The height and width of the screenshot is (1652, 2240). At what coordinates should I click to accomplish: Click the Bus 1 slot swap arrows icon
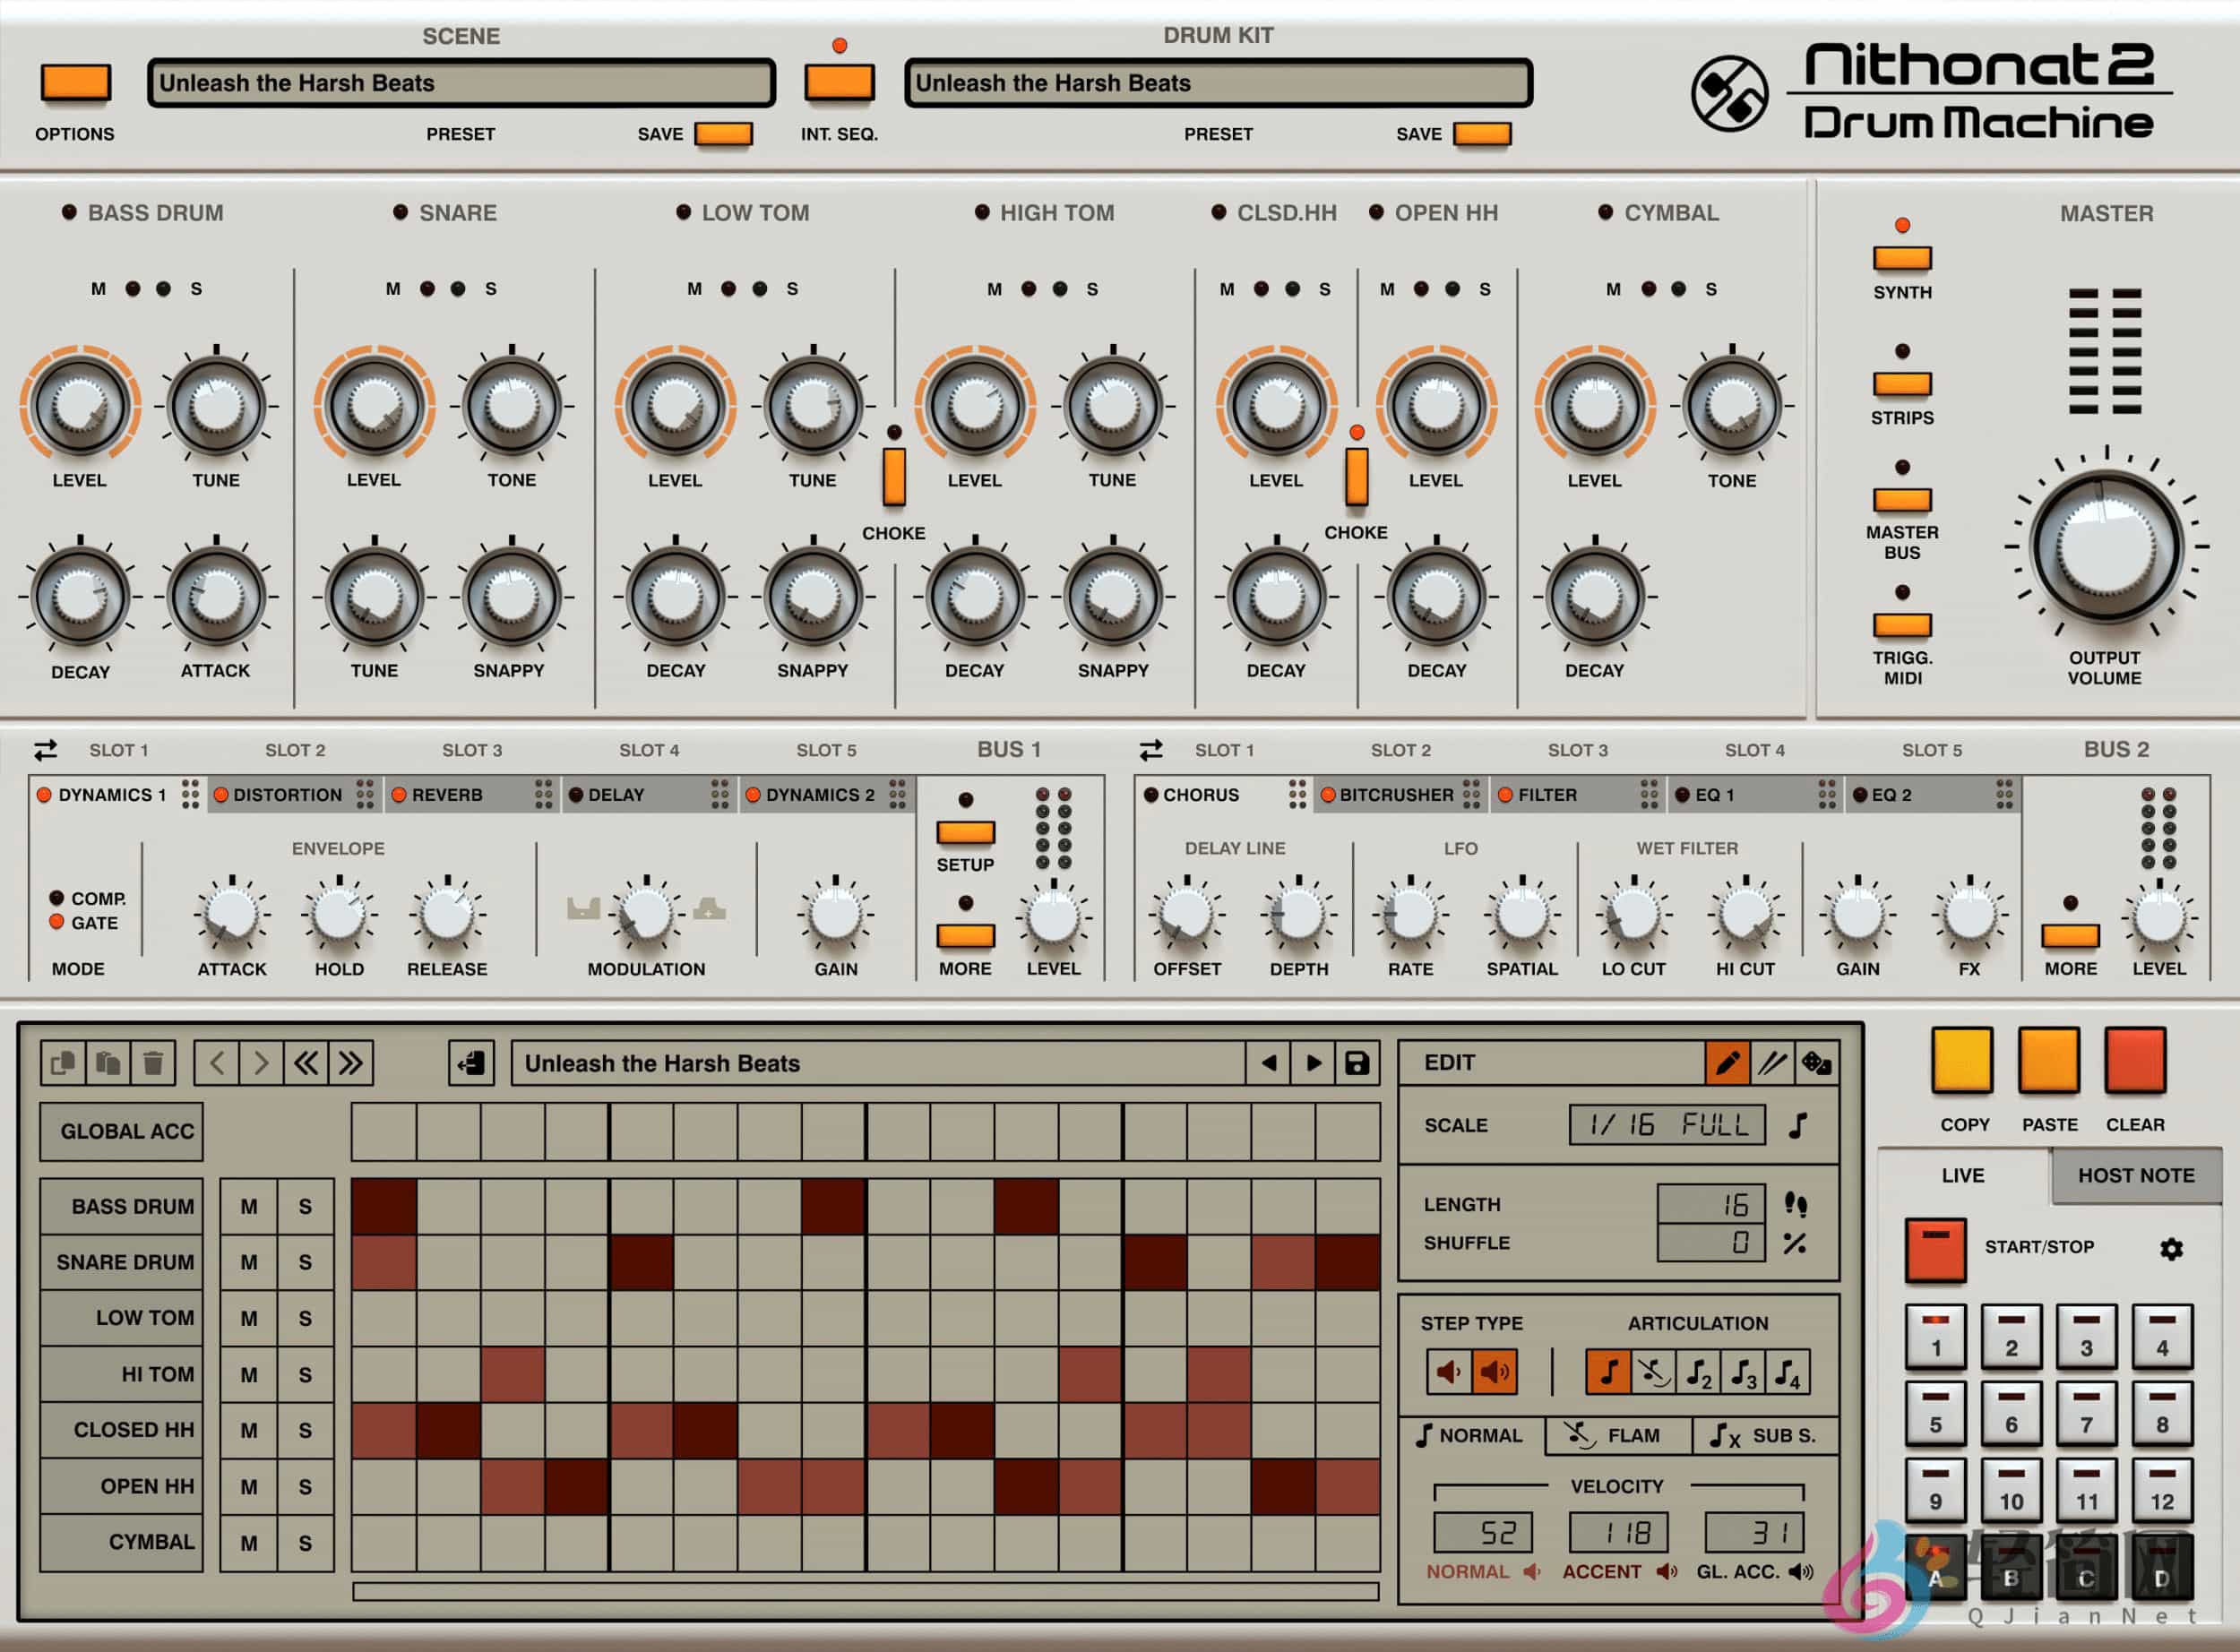(45, 750)
